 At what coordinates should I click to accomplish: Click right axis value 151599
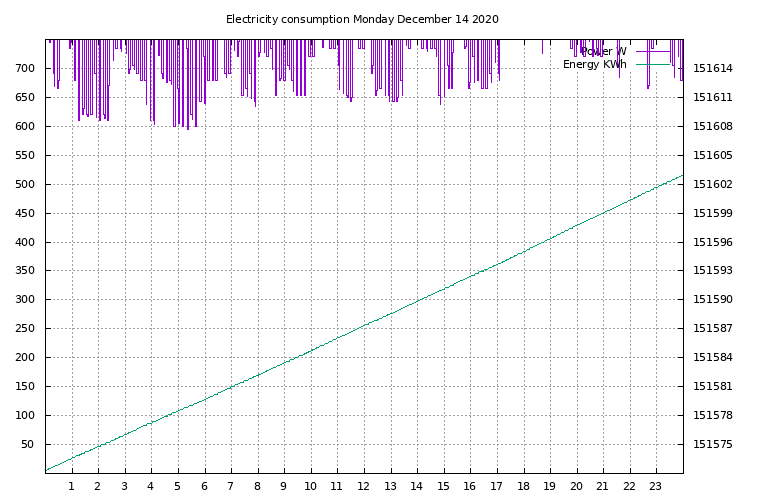(713, 213)
